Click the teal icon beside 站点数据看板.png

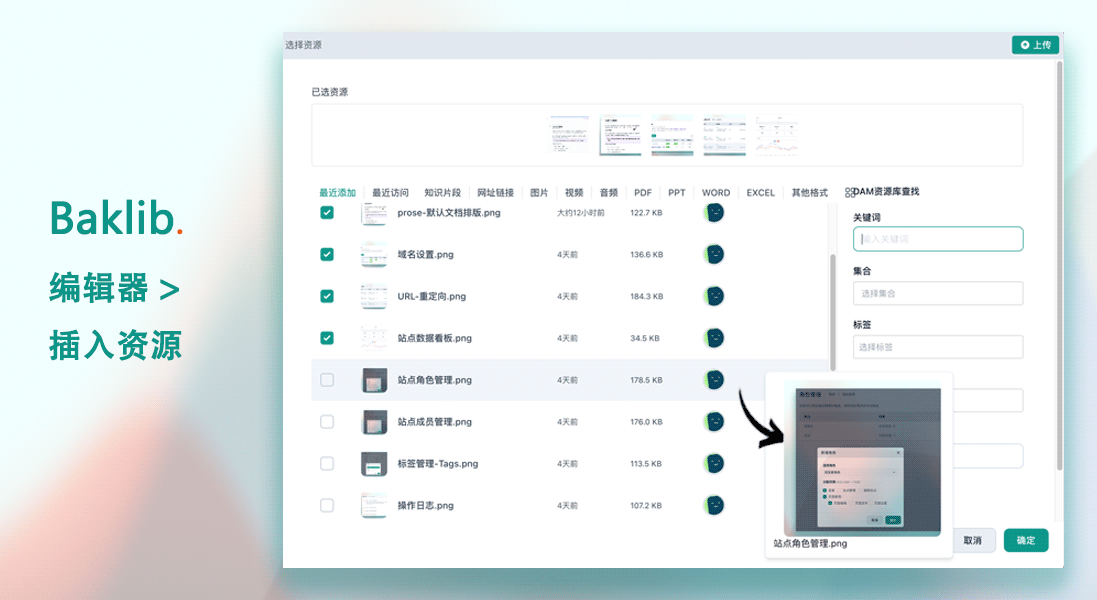715,338
